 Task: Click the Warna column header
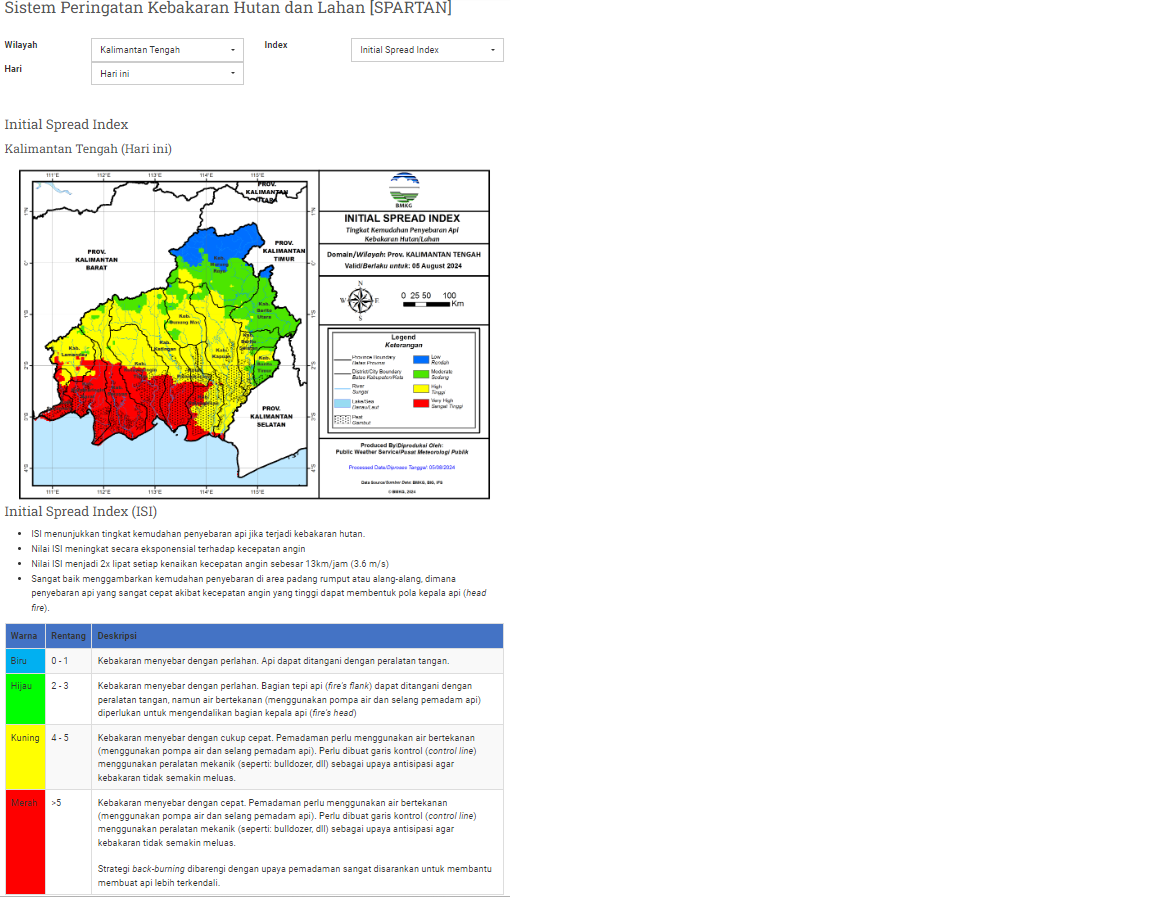pyautogui.click(x=25, y=636)
